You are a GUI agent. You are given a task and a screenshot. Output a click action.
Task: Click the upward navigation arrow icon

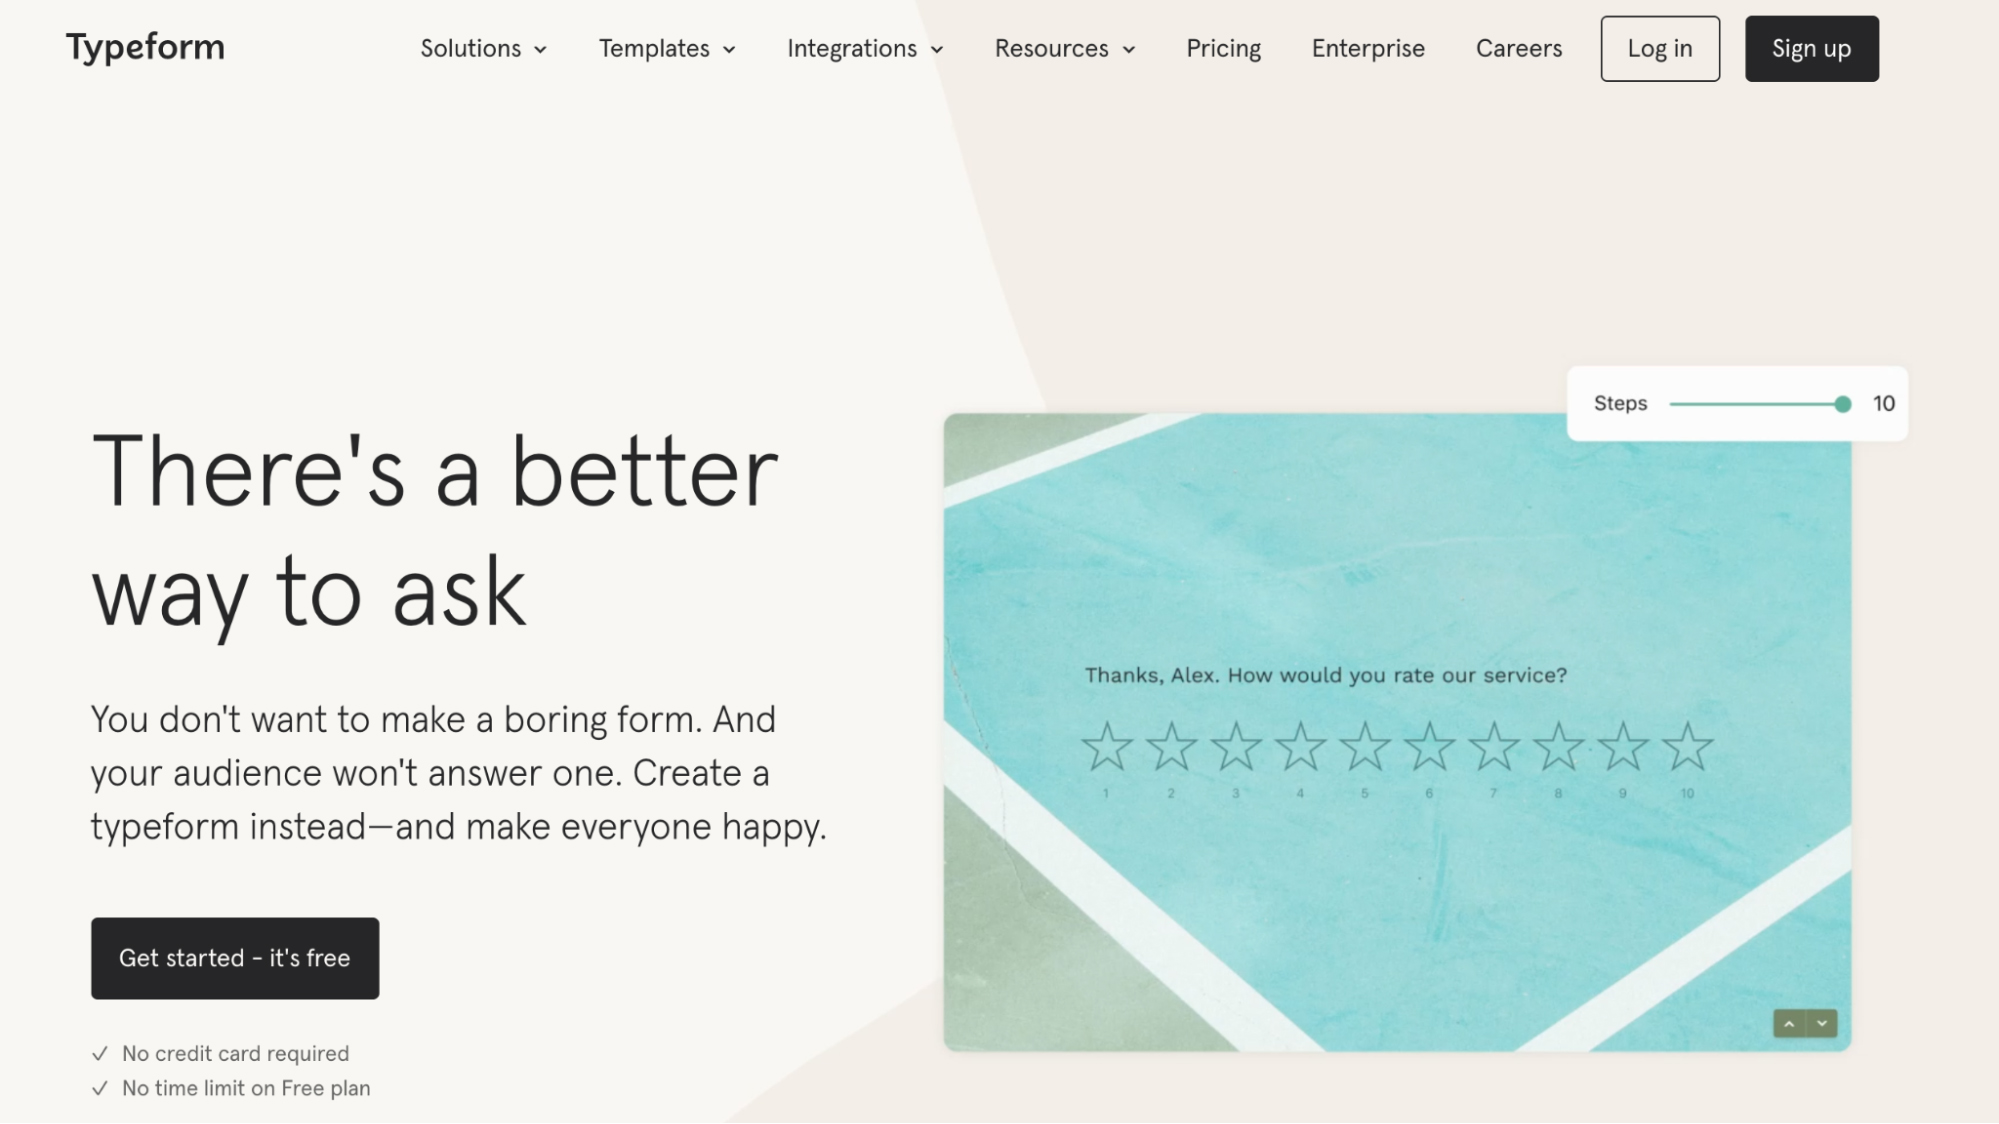coord(1789,1024)
